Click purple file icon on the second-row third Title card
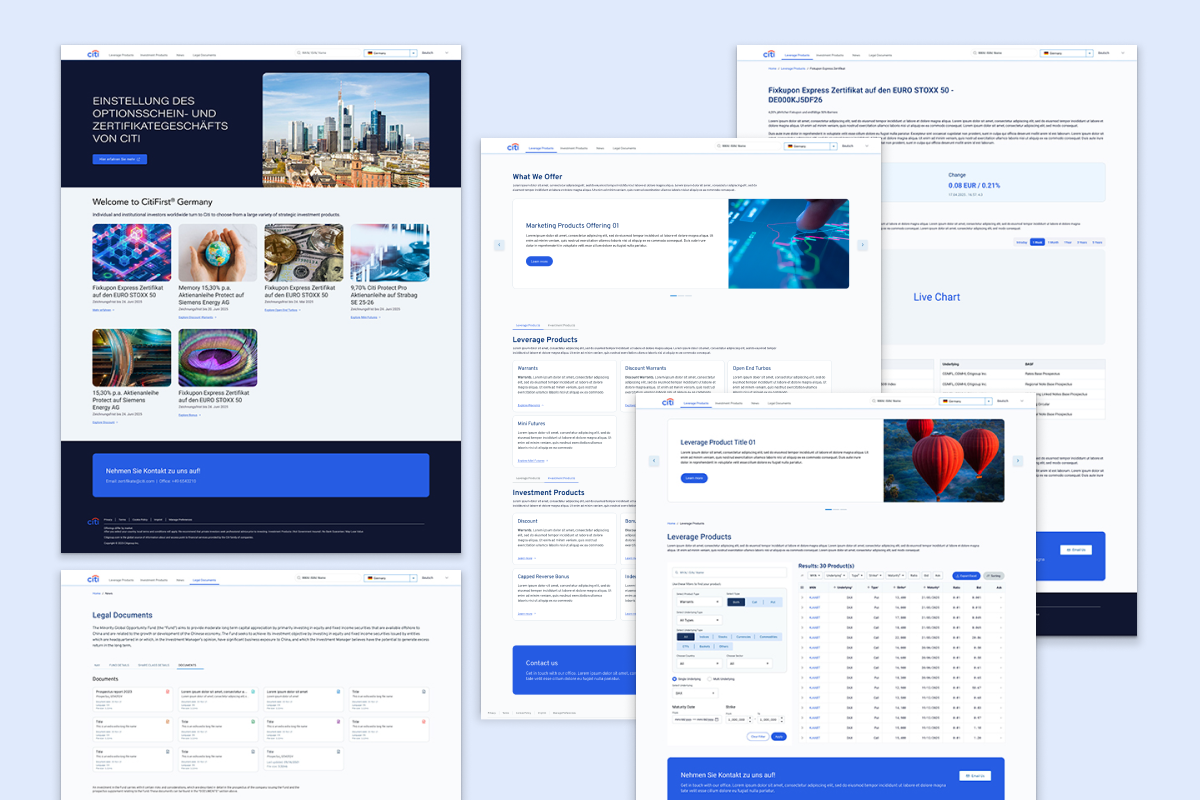 click(x=338, y=722)
